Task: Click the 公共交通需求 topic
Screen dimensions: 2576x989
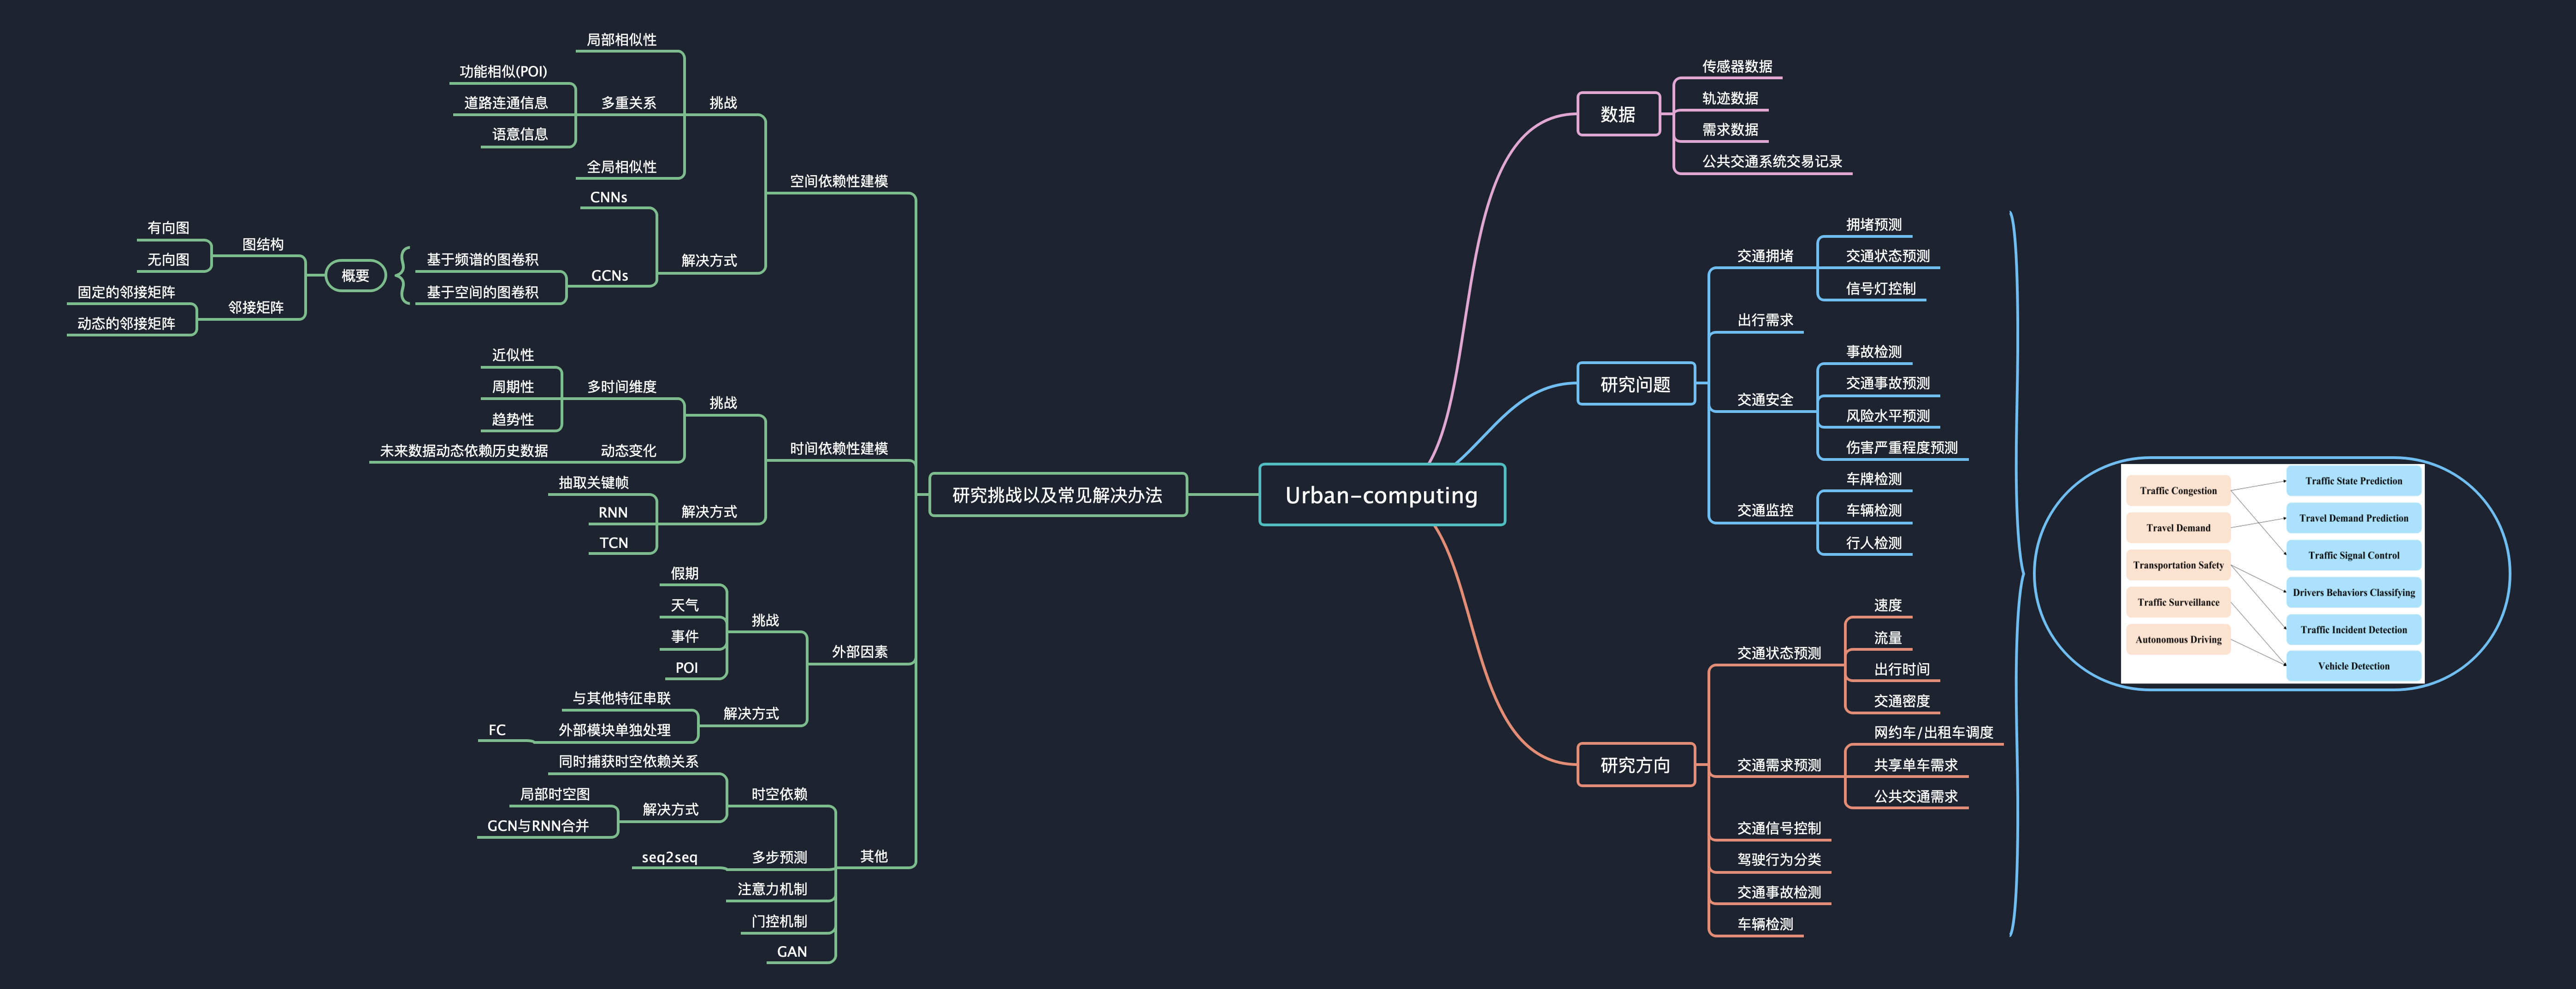Action: tap(1916, 796)
